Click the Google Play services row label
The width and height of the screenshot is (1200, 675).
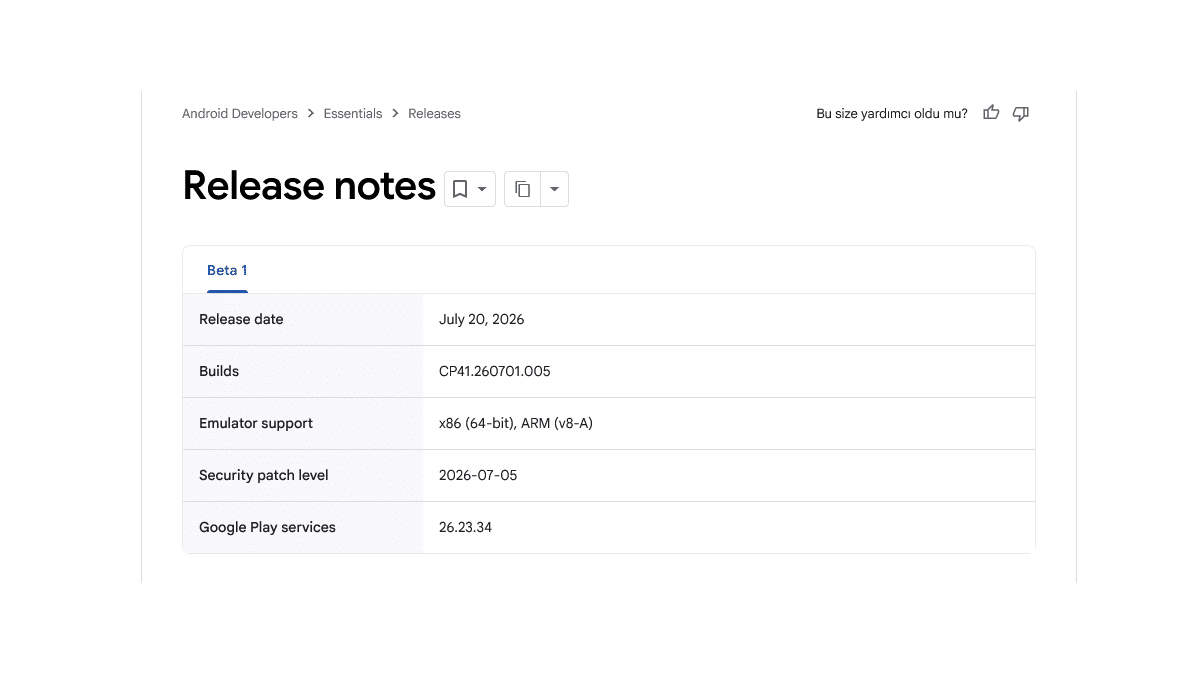coord(267,528)
